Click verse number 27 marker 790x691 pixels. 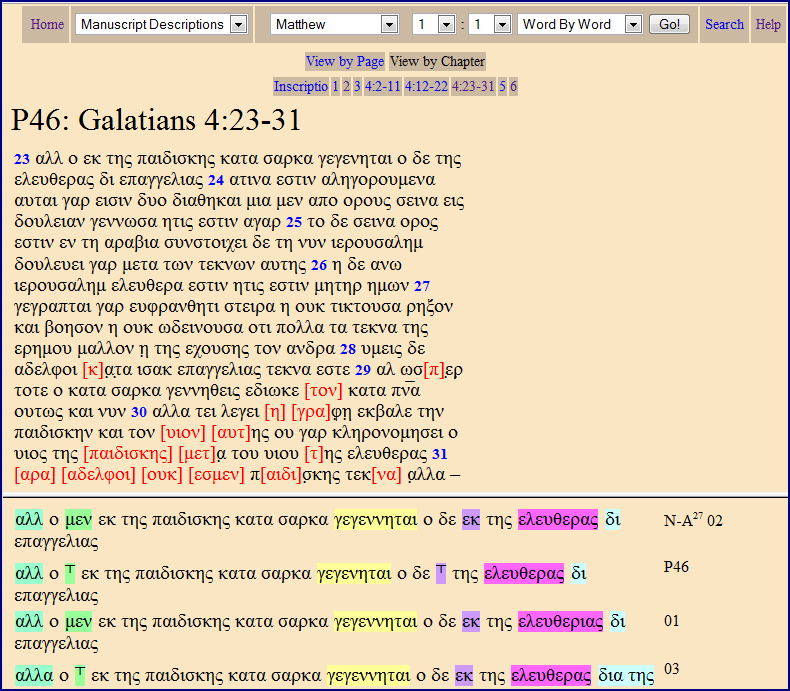[x=422, y=286]
